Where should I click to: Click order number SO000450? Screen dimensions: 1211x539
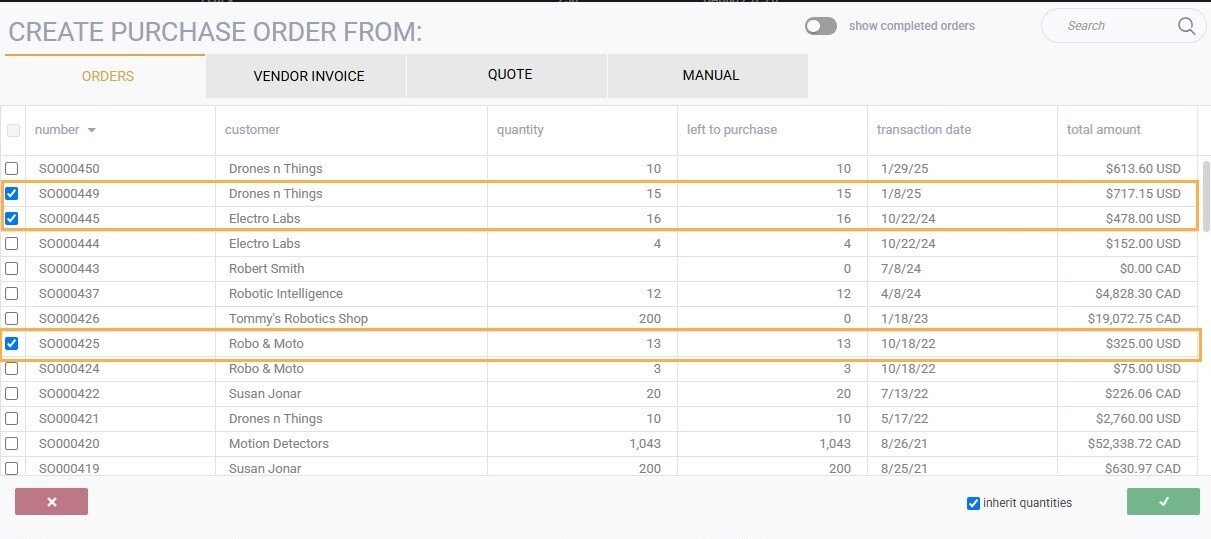click(x=69, y=168)
